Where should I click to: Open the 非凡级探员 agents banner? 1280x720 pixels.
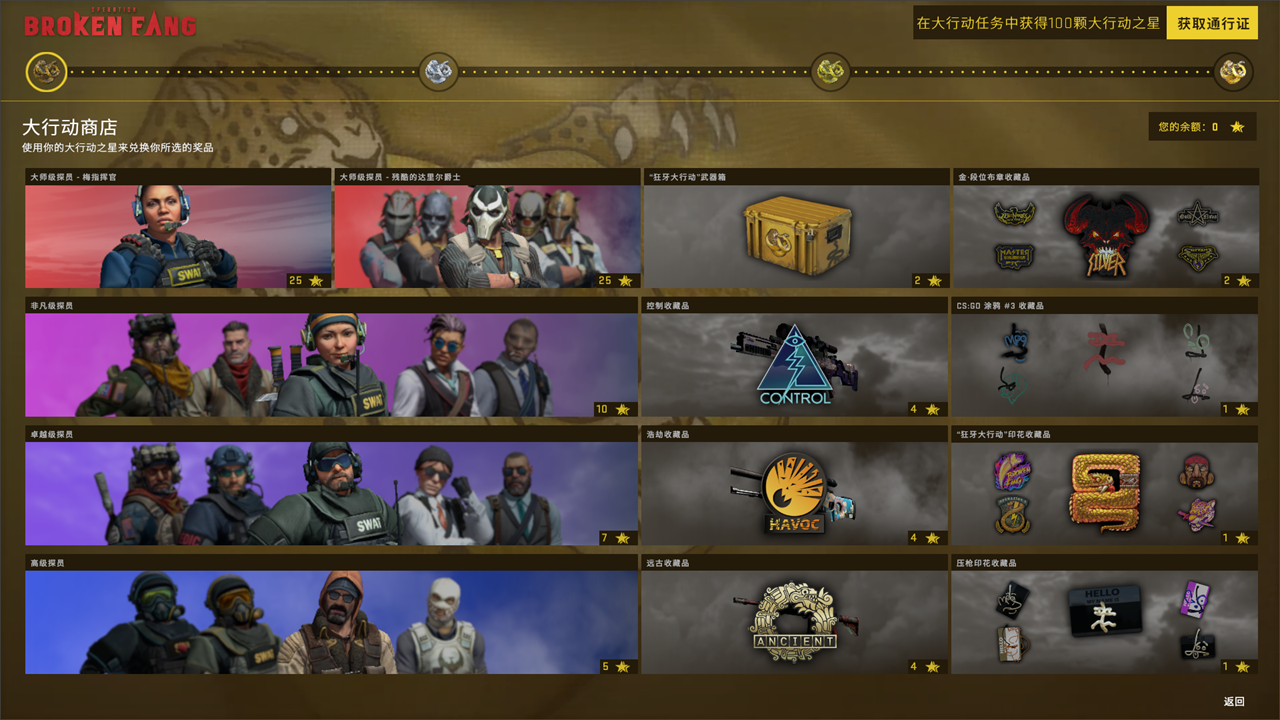332,357
